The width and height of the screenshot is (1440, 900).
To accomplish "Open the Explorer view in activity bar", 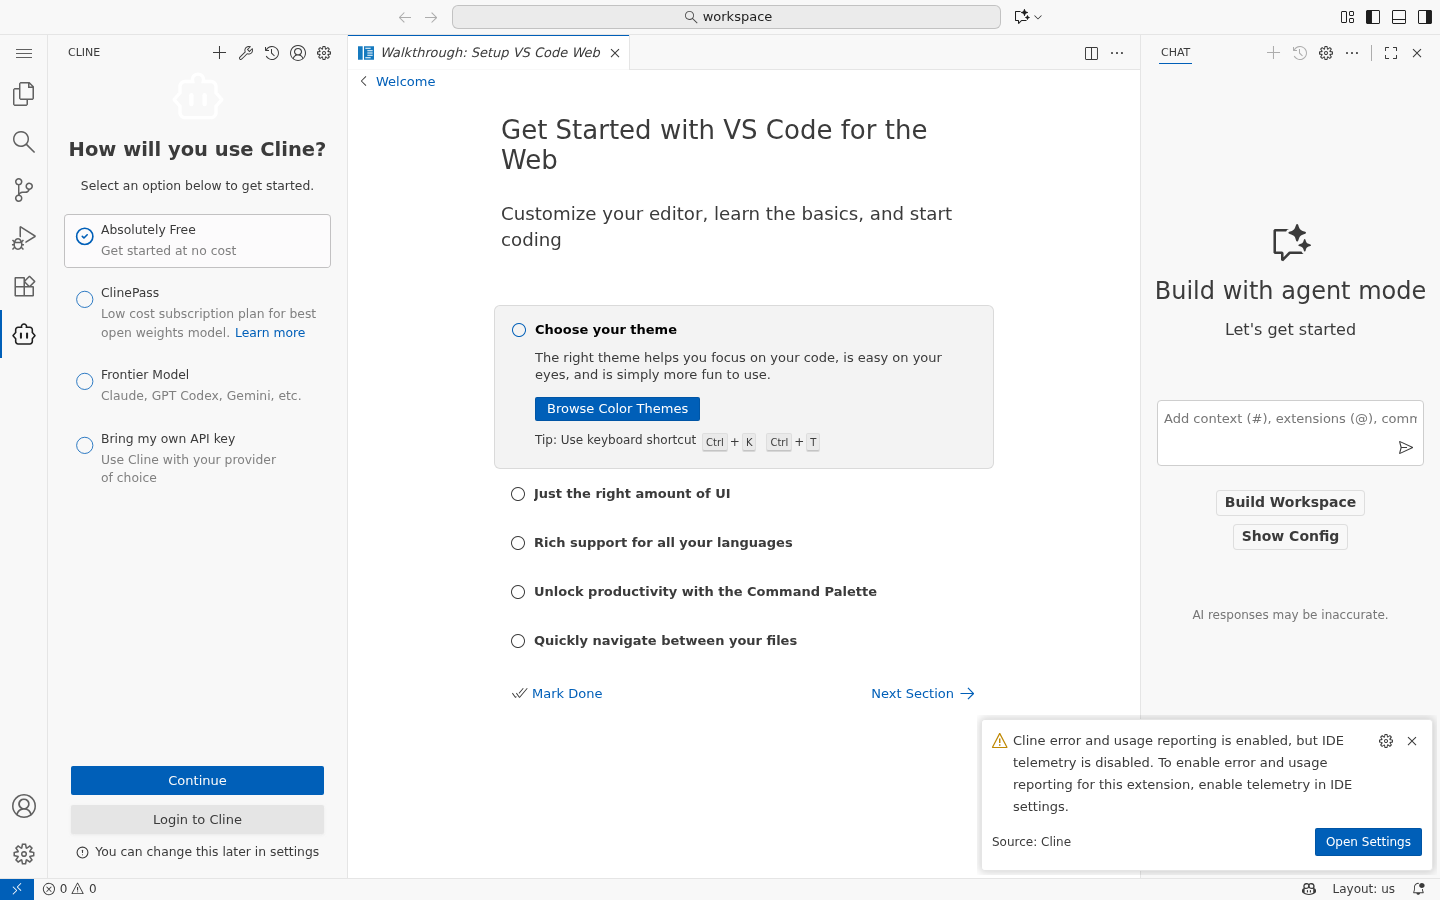I will [24, 94].
